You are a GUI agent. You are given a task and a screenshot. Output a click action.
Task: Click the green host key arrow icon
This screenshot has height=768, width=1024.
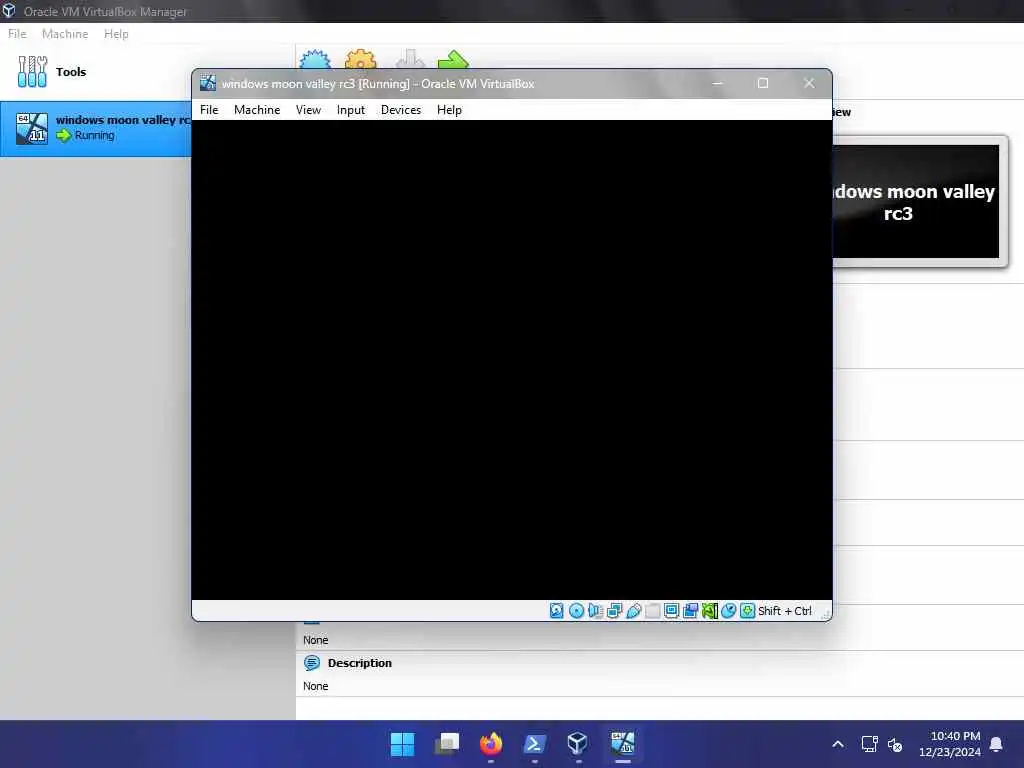tap(748, 611)
